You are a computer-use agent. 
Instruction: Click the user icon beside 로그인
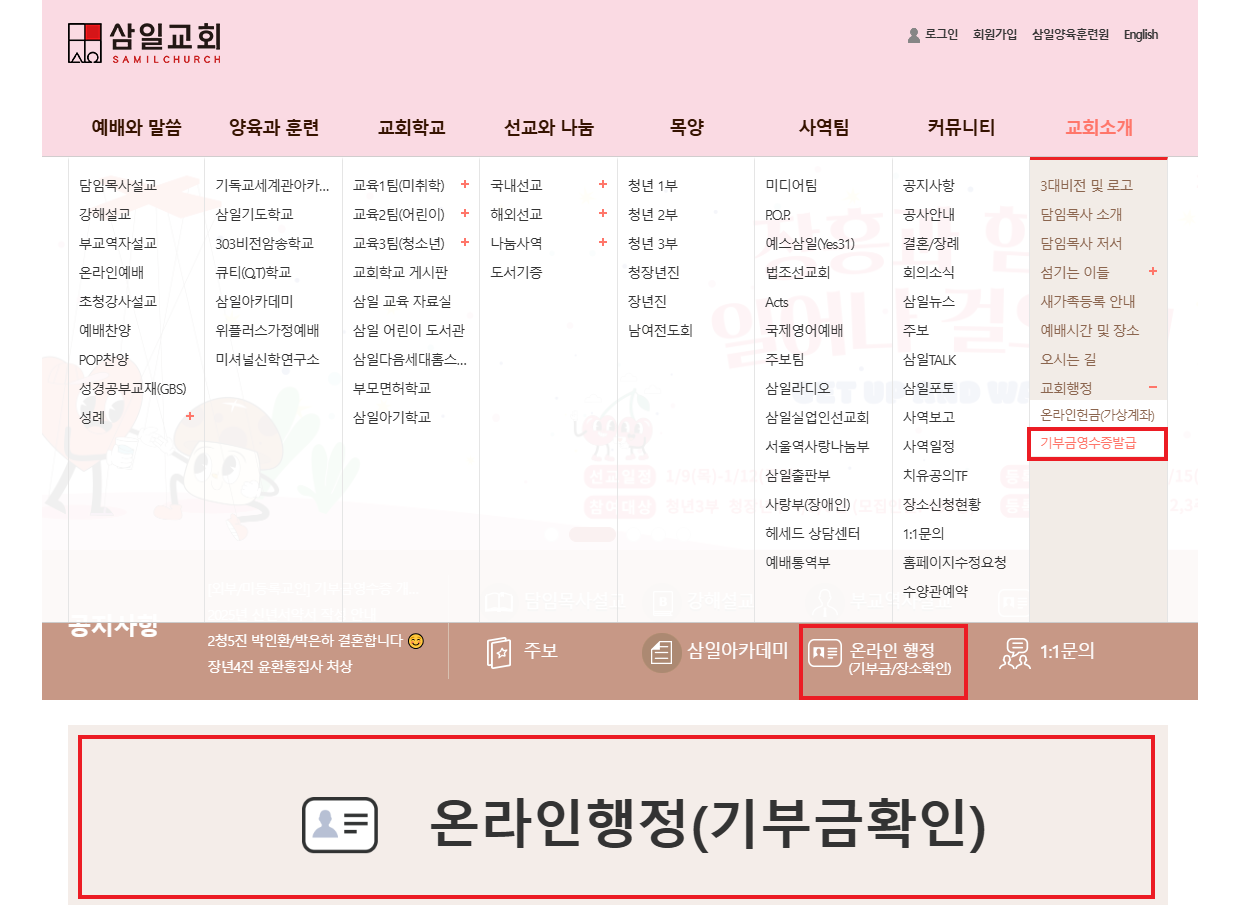(913, 35)
